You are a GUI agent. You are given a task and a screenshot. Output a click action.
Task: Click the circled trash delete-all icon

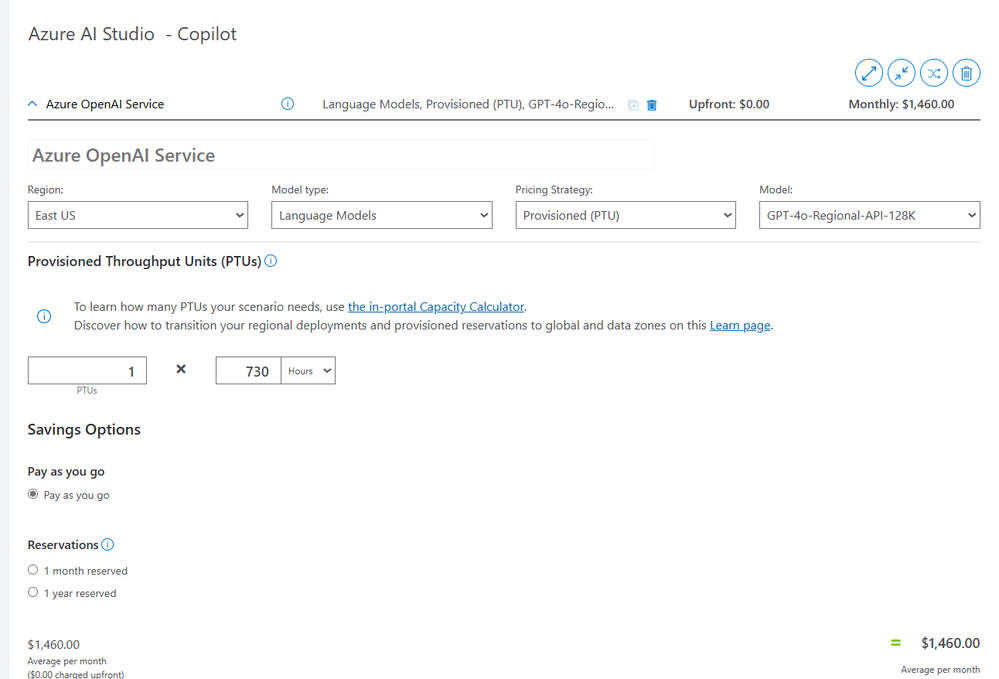966,73
